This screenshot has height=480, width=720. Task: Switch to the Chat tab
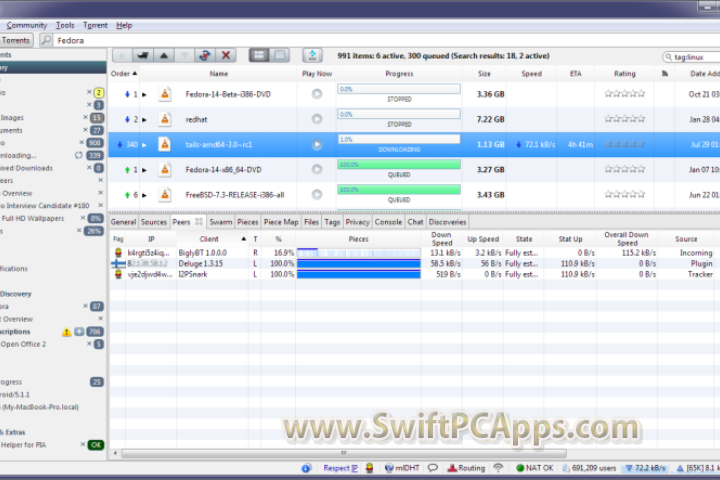coord(415,222)
